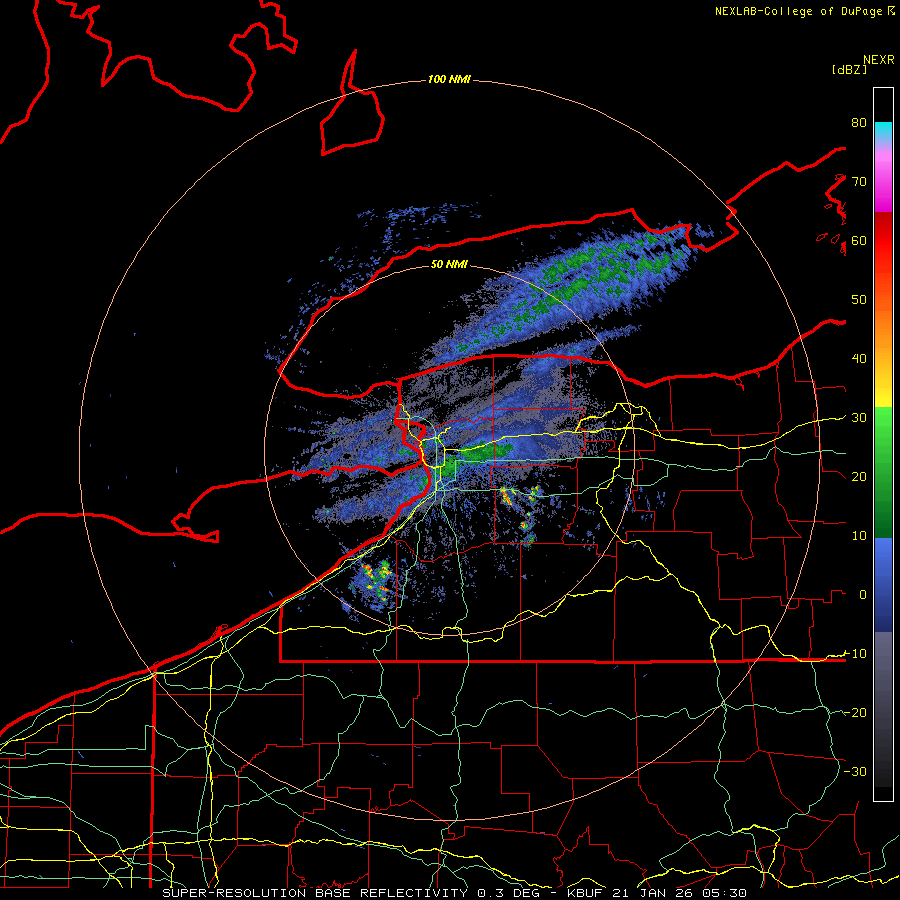Click the -20 value on the dBZ scale

coord(855,712)
